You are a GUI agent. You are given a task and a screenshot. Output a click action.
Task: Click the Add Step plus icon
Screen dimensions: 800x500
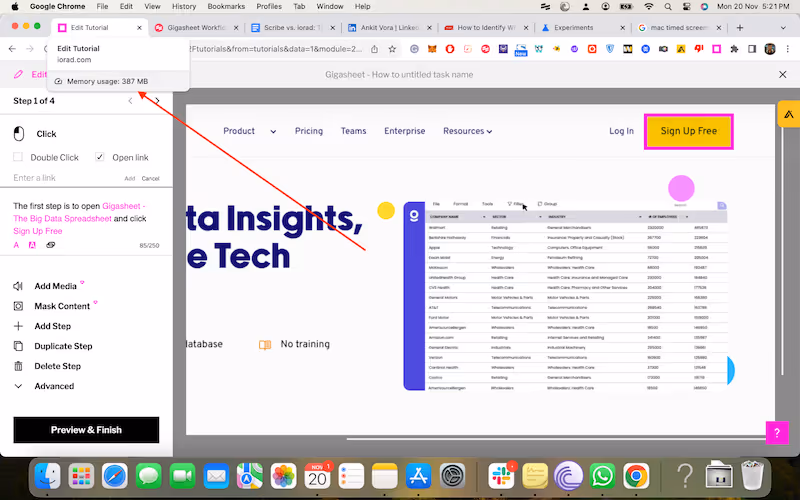pos(18,326)
